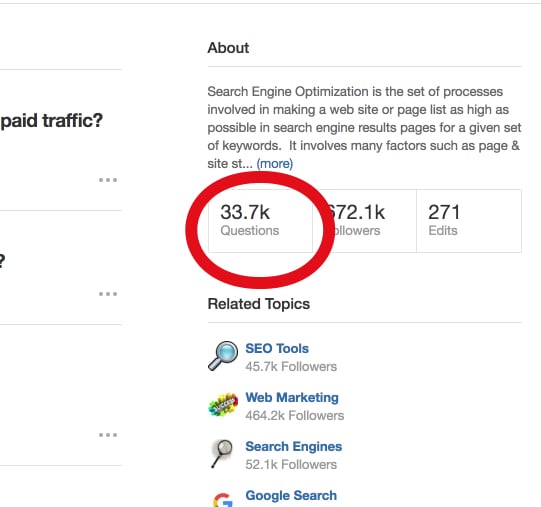Open the lowest three-dot options menu
The width and height of the screenshot is (541, 507).
[x=108, y=435]
